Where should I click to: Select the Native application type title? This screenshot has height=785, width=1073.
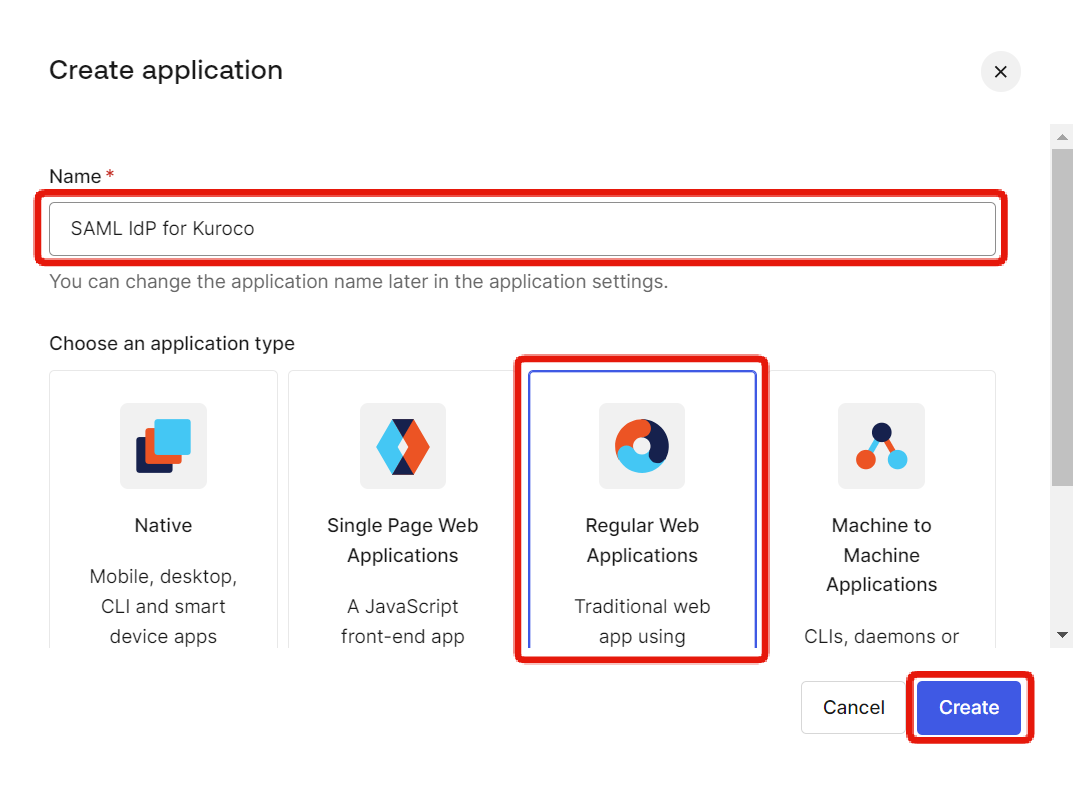163,526
